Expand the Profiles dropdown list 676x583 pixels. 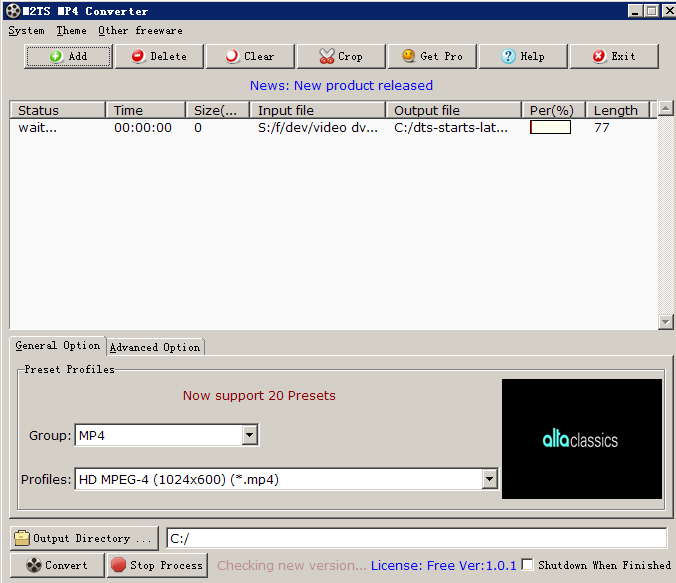pyautogui.click(x=489, y=479)
